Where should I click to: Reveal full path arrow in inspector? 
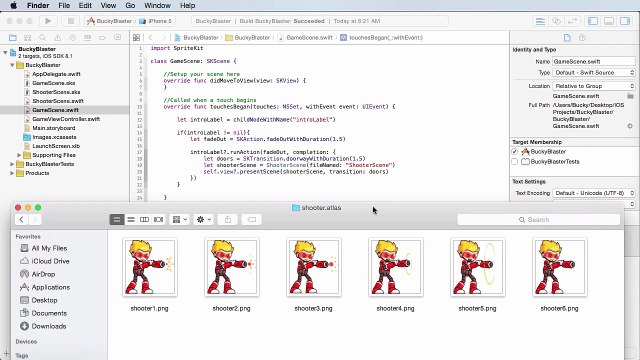[x=630, y=126]
